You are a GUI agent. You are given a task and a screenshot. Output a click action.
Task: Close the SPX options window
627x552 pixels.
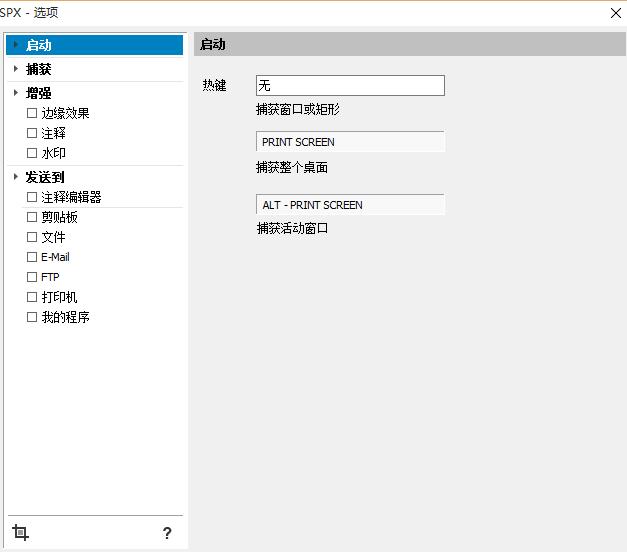tap(615, 13)
